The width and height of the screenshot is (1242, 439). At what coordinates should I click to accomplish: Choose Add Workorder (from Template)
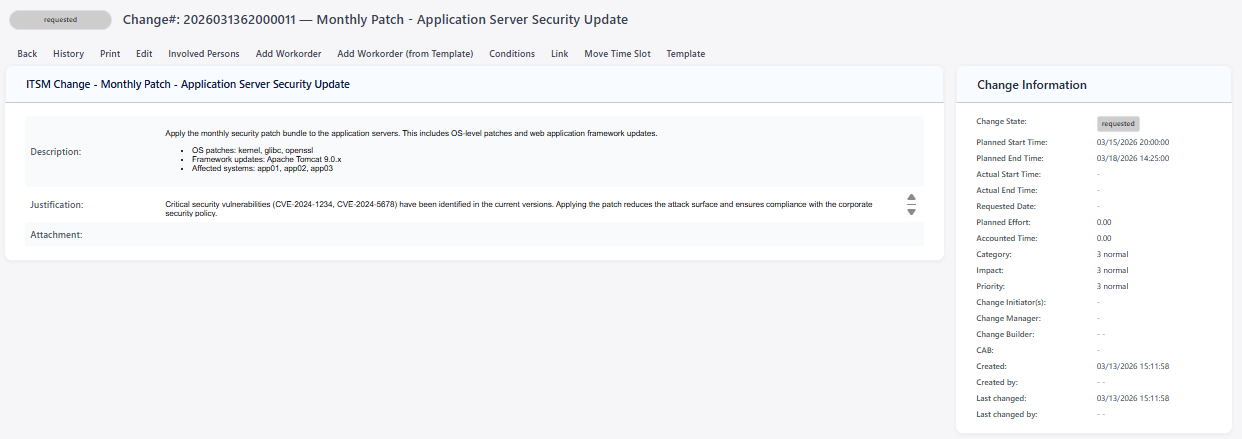[405, 54]
